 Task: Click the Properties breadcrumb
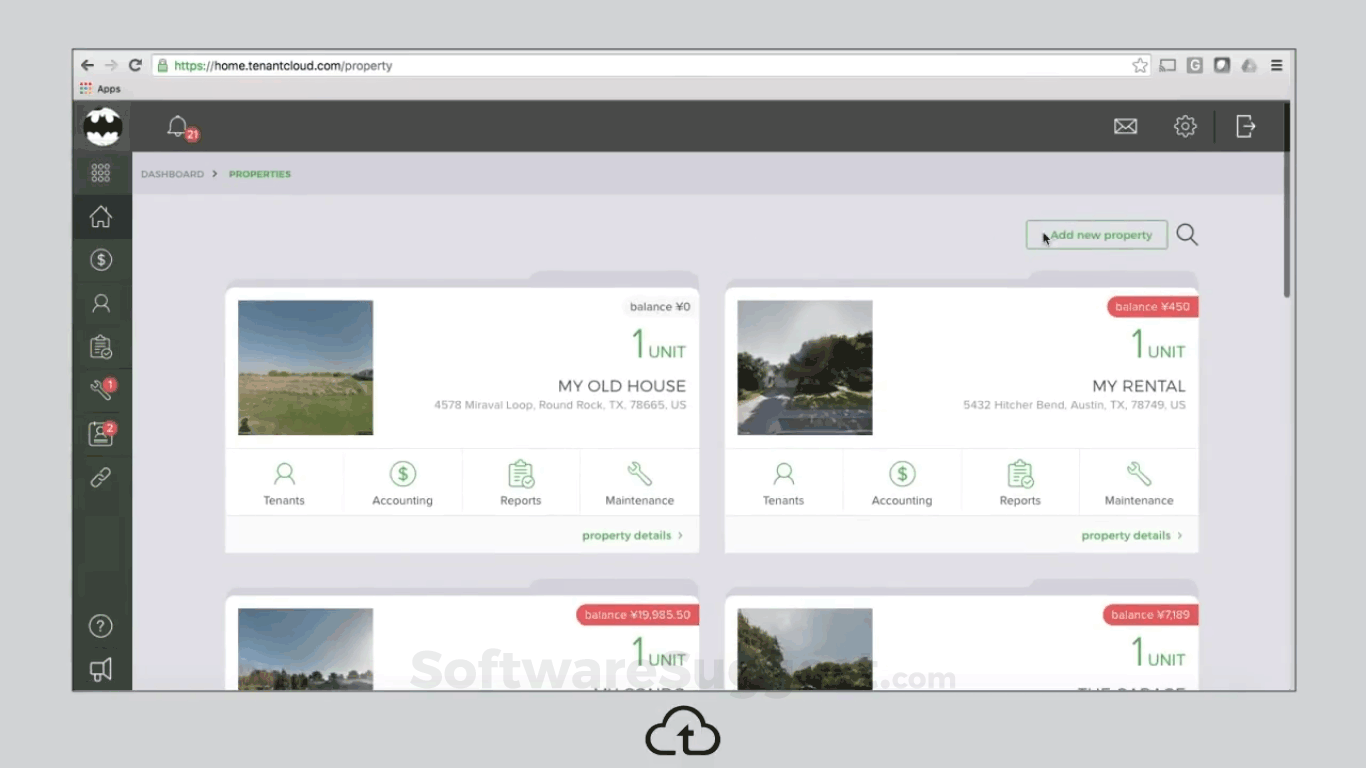[x=260, y=174]
